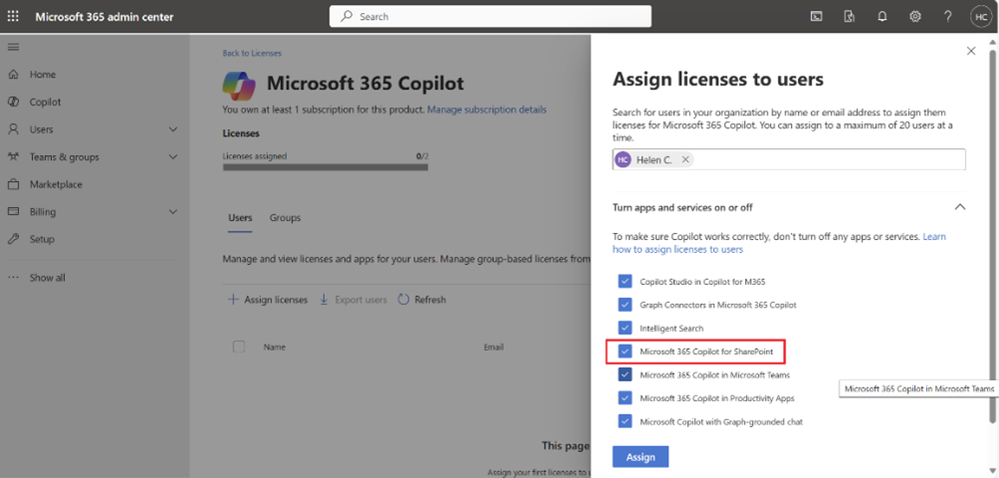
Task: Click the Teams & groups icon
Action: pyautogui.click(x=13, y=157)
